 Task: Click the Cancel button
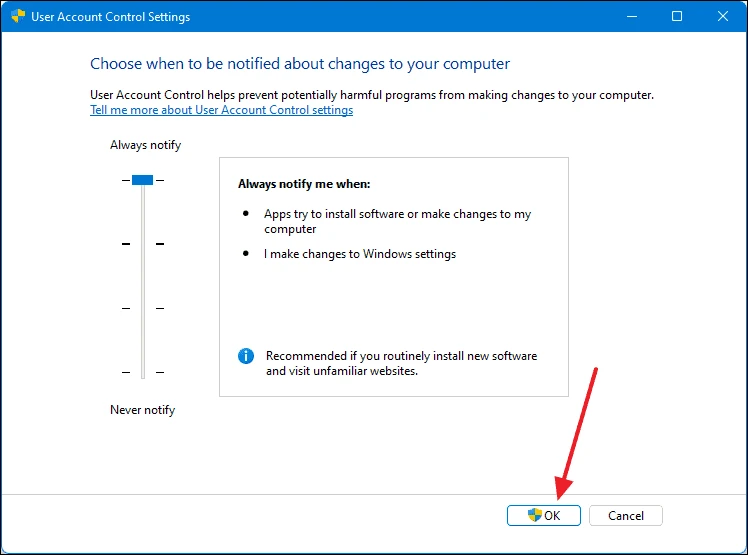625,515
